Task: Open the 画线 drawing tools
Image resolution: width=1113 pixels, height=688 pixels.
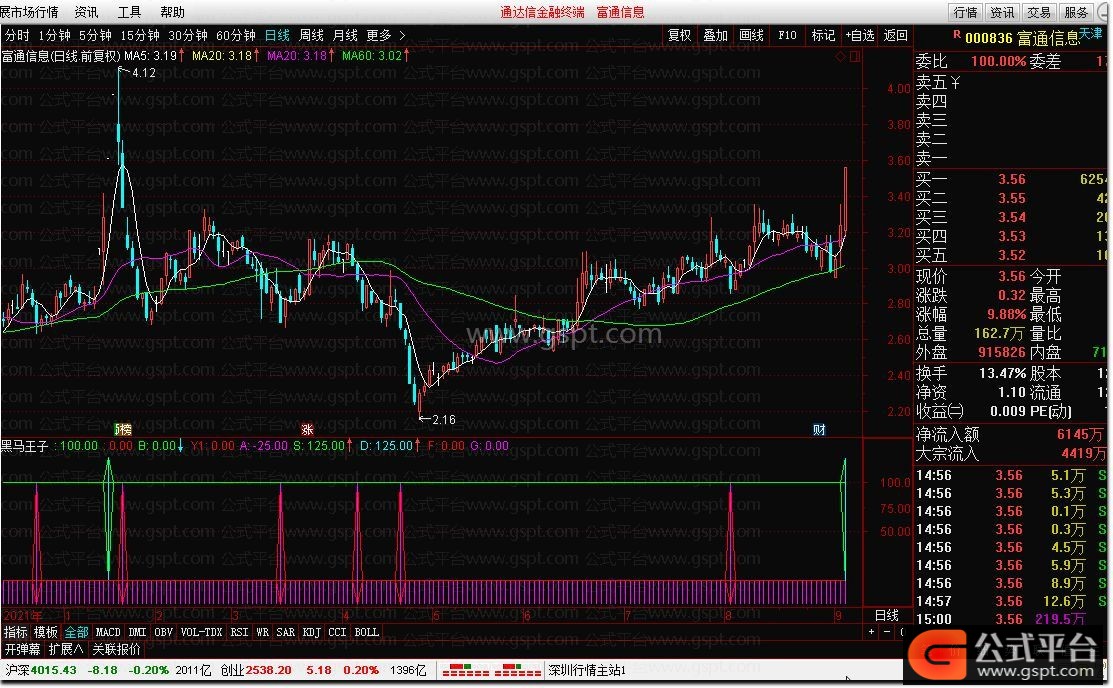Action: click(751, 36)
